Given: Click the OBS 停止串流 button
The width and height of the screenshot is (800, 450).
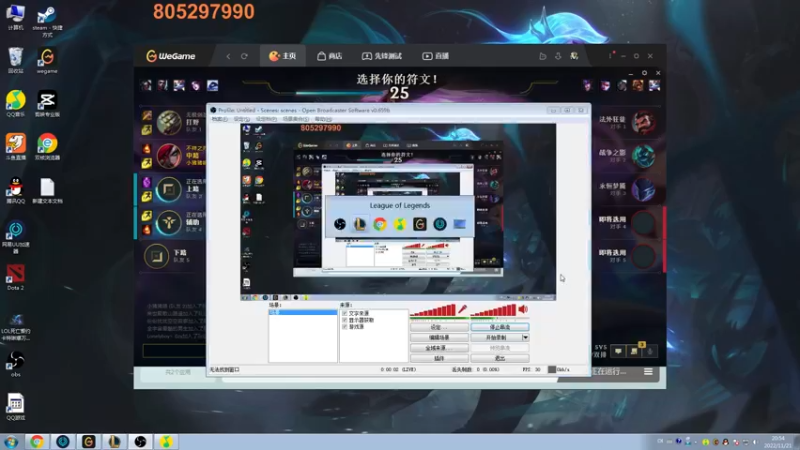Looking at the screenshot, I should coord(500,327).
